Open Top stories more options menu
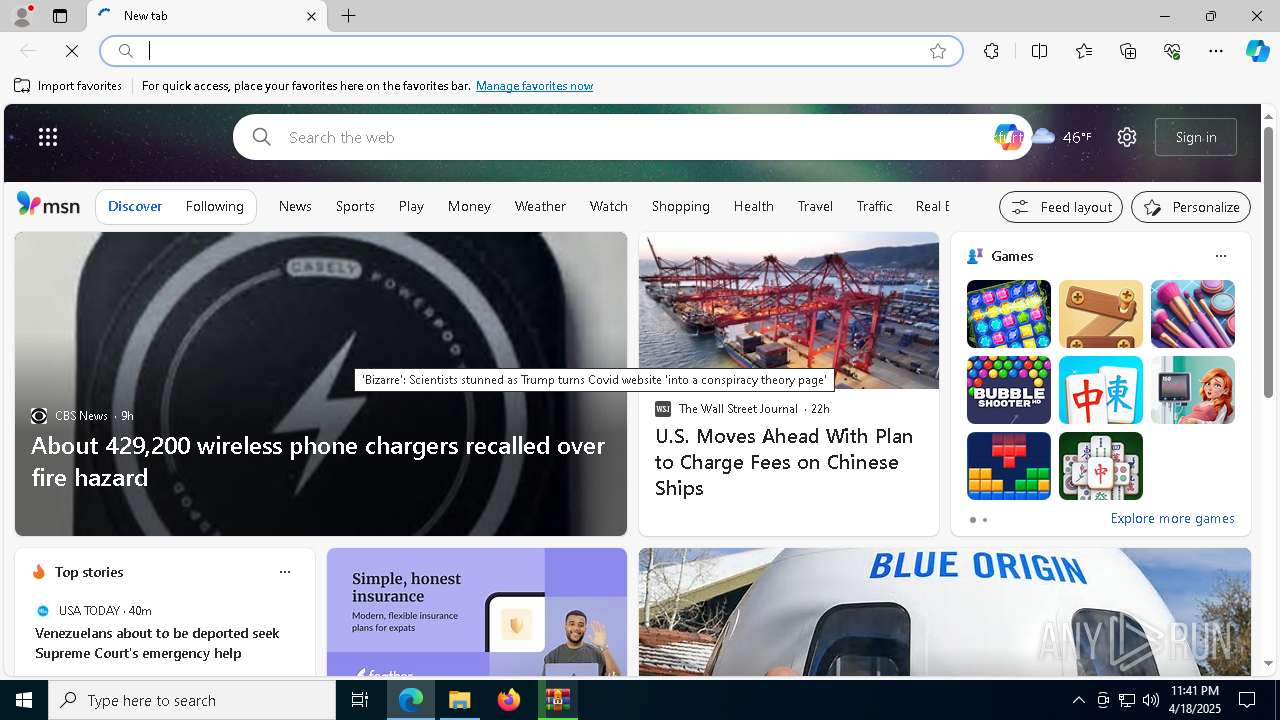The width and height of the screenshot is (1280, 720). [x=285, y=572]
